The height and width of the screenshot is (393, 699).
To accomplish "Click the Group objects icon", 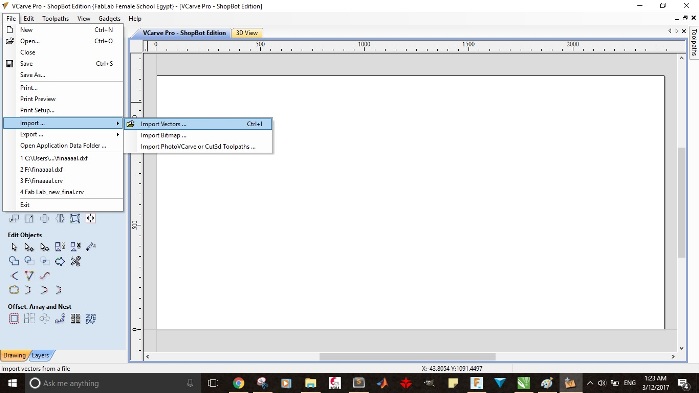I will click(60, 247).
